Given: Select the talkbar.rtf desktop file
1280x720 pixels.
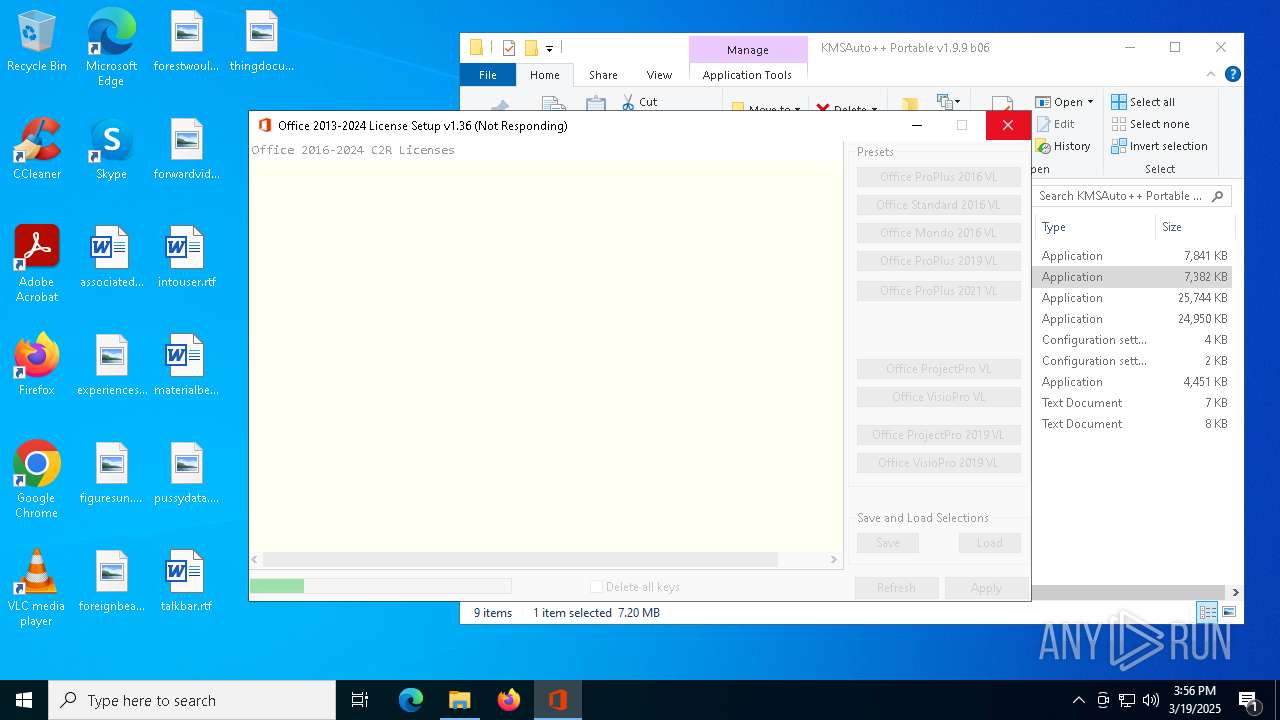Looking at the screenshot, I should click(x=186, y=582).
